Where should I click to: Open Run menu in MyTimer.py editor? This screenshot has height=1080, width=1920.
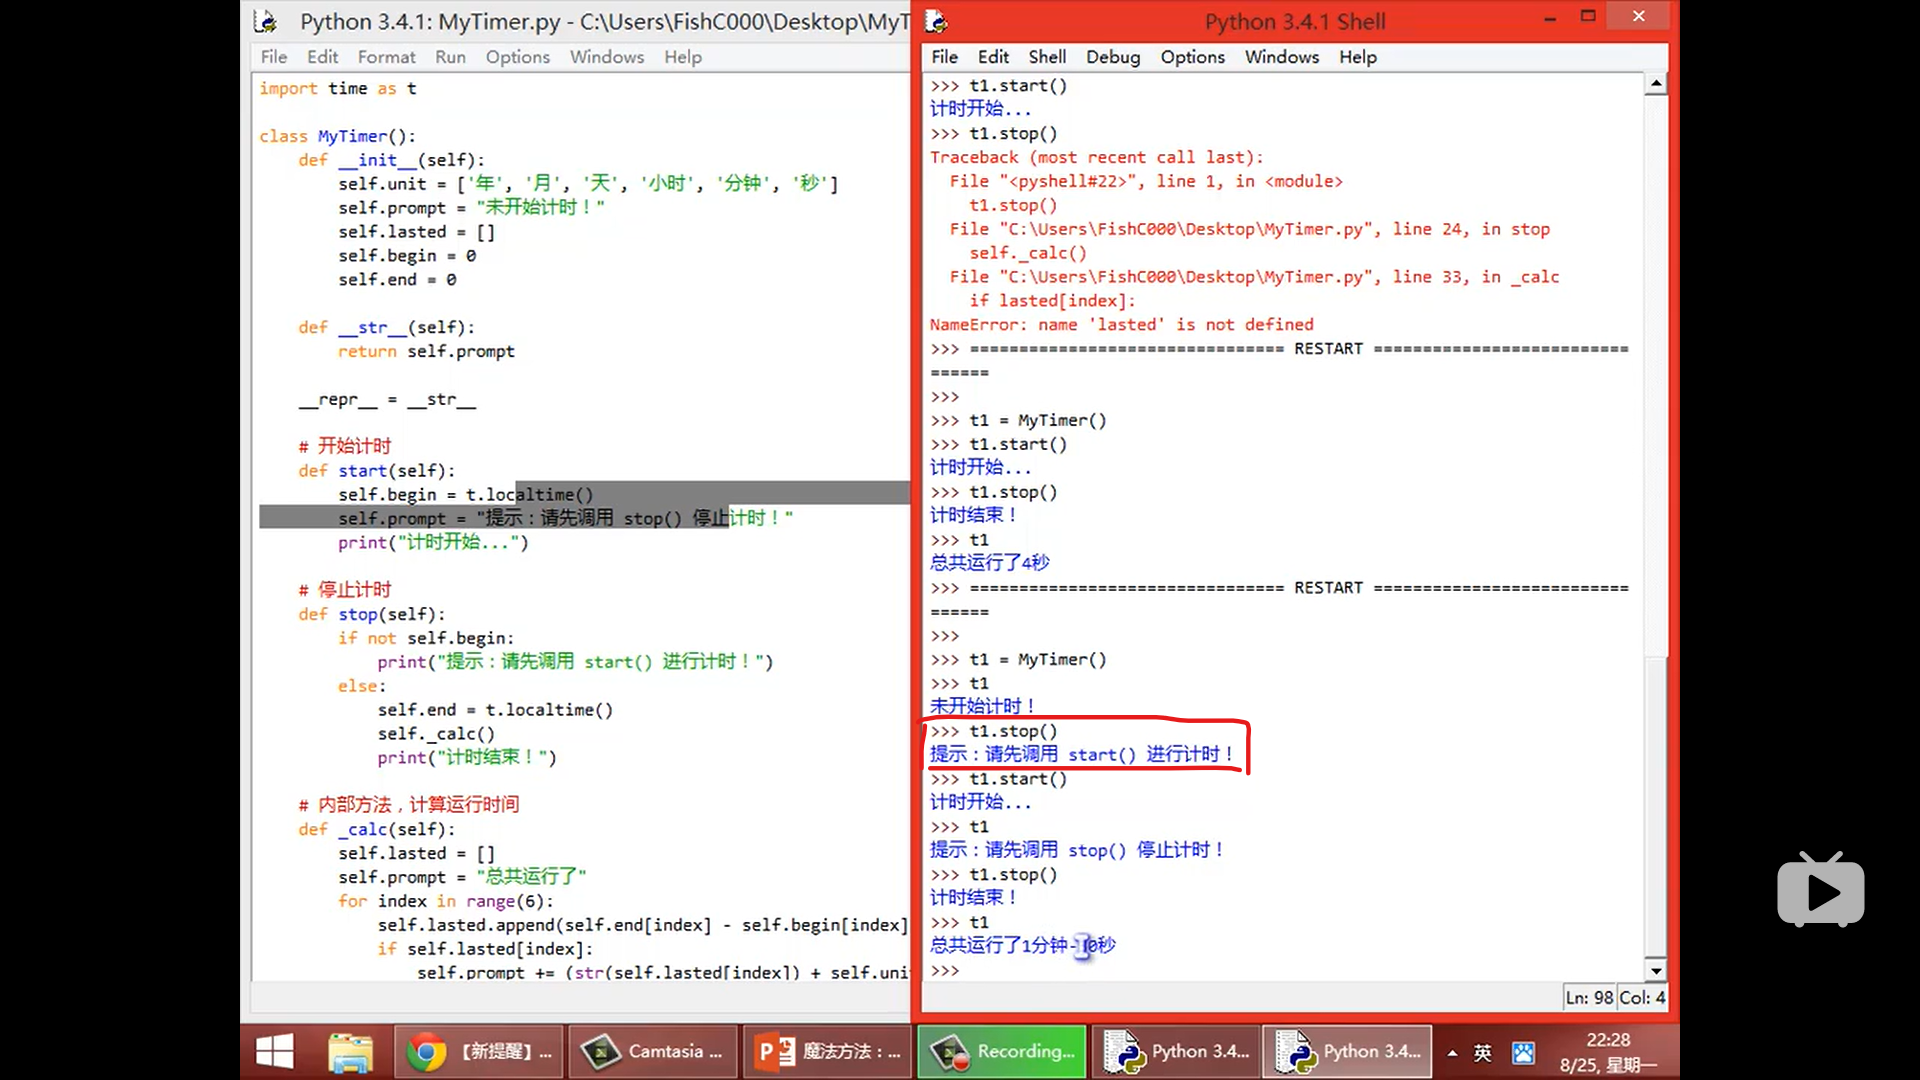(450, 57)
